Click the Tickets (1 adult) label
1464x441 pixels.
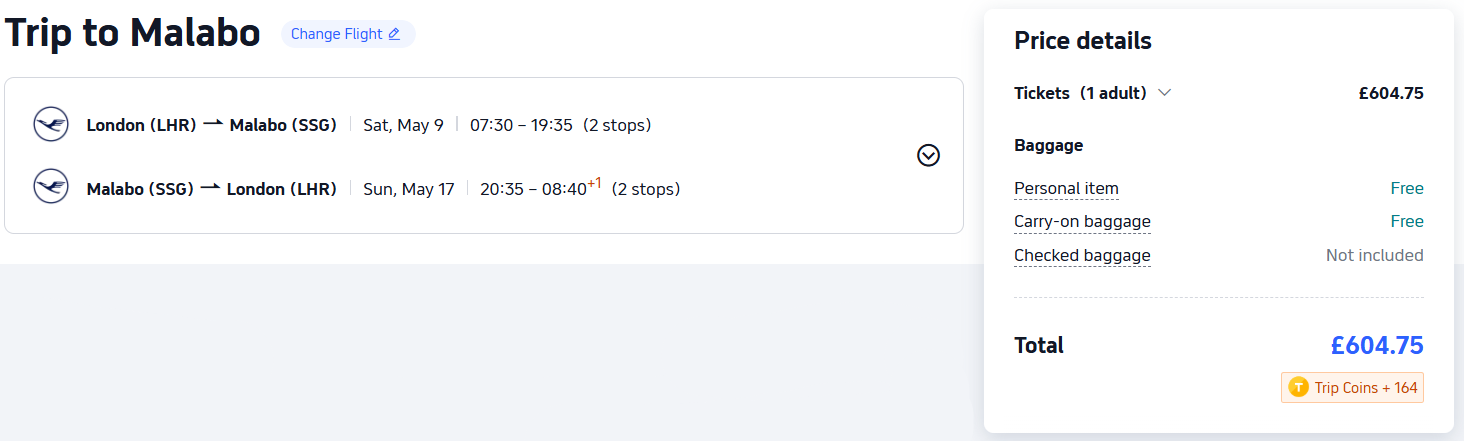pyautogui.click(x=1080, y=93)
